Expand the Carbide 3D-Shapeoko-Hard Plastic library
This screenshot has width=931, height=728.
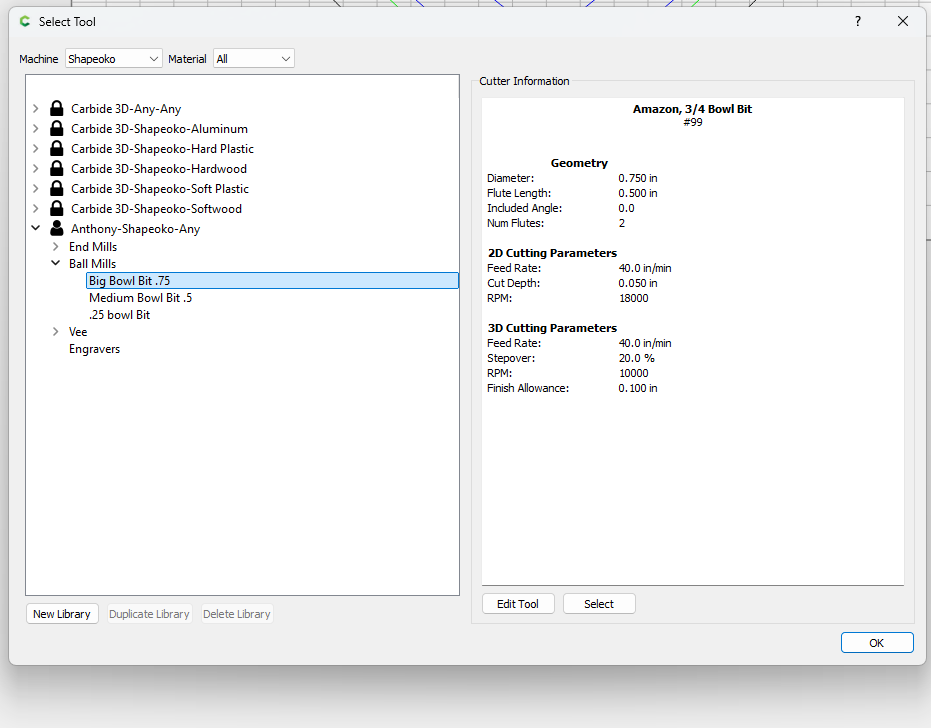pos(36,149)
